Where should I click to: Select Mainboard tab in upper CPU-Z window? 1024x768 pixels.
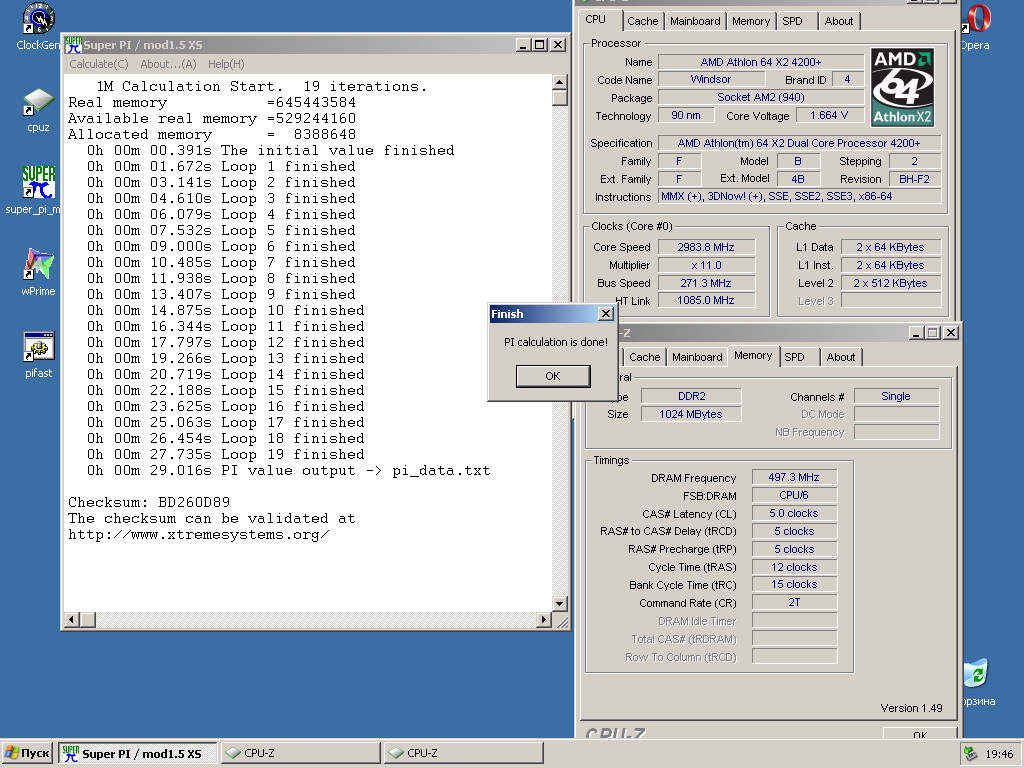tap(695, 21)
